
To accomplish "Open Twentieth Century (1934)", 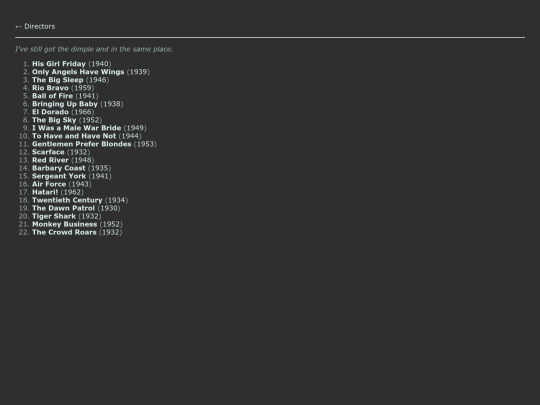I will 67,200.
